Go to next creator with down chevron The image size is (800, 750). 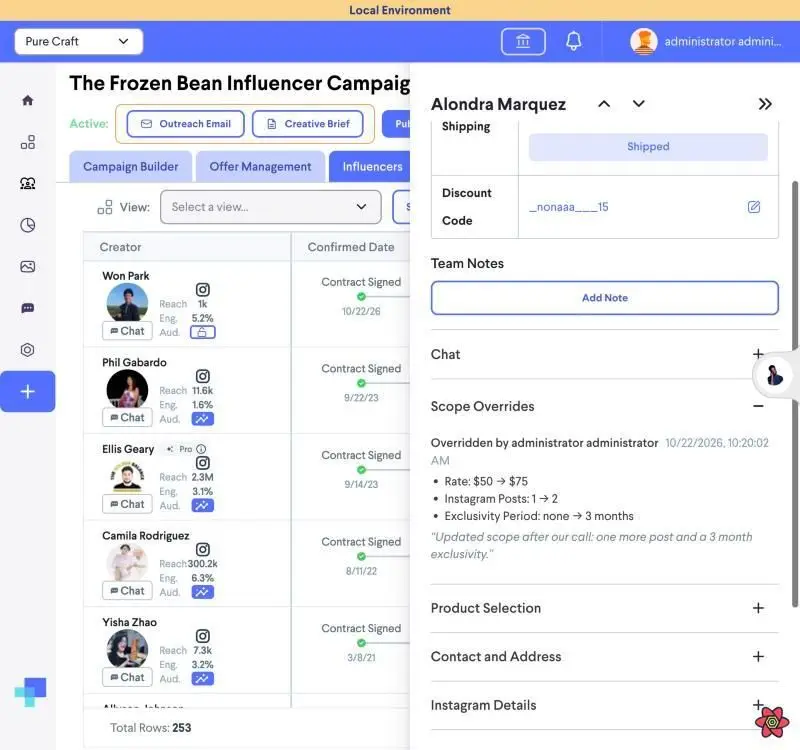pos(638,104)
